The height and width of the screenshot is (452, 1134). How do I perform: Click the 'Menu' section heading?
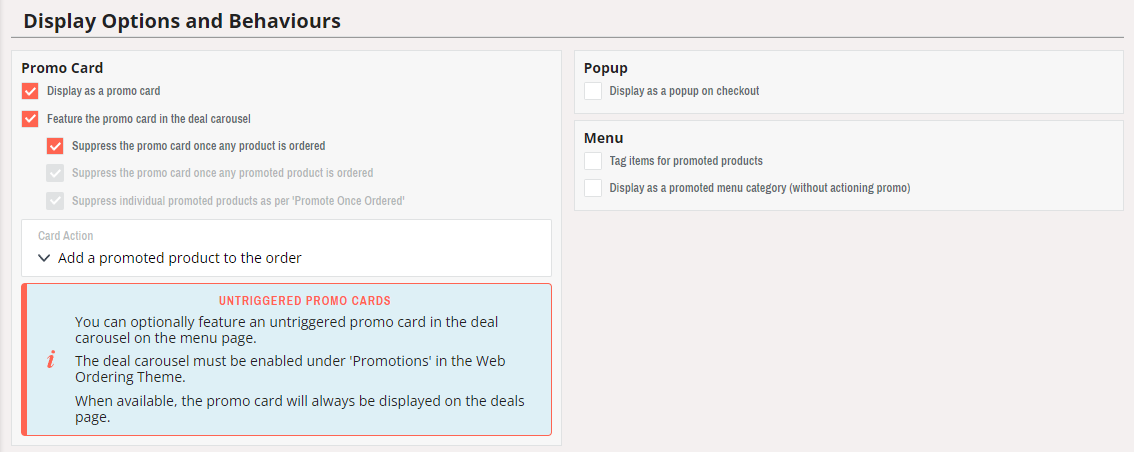tap(604, 138)
